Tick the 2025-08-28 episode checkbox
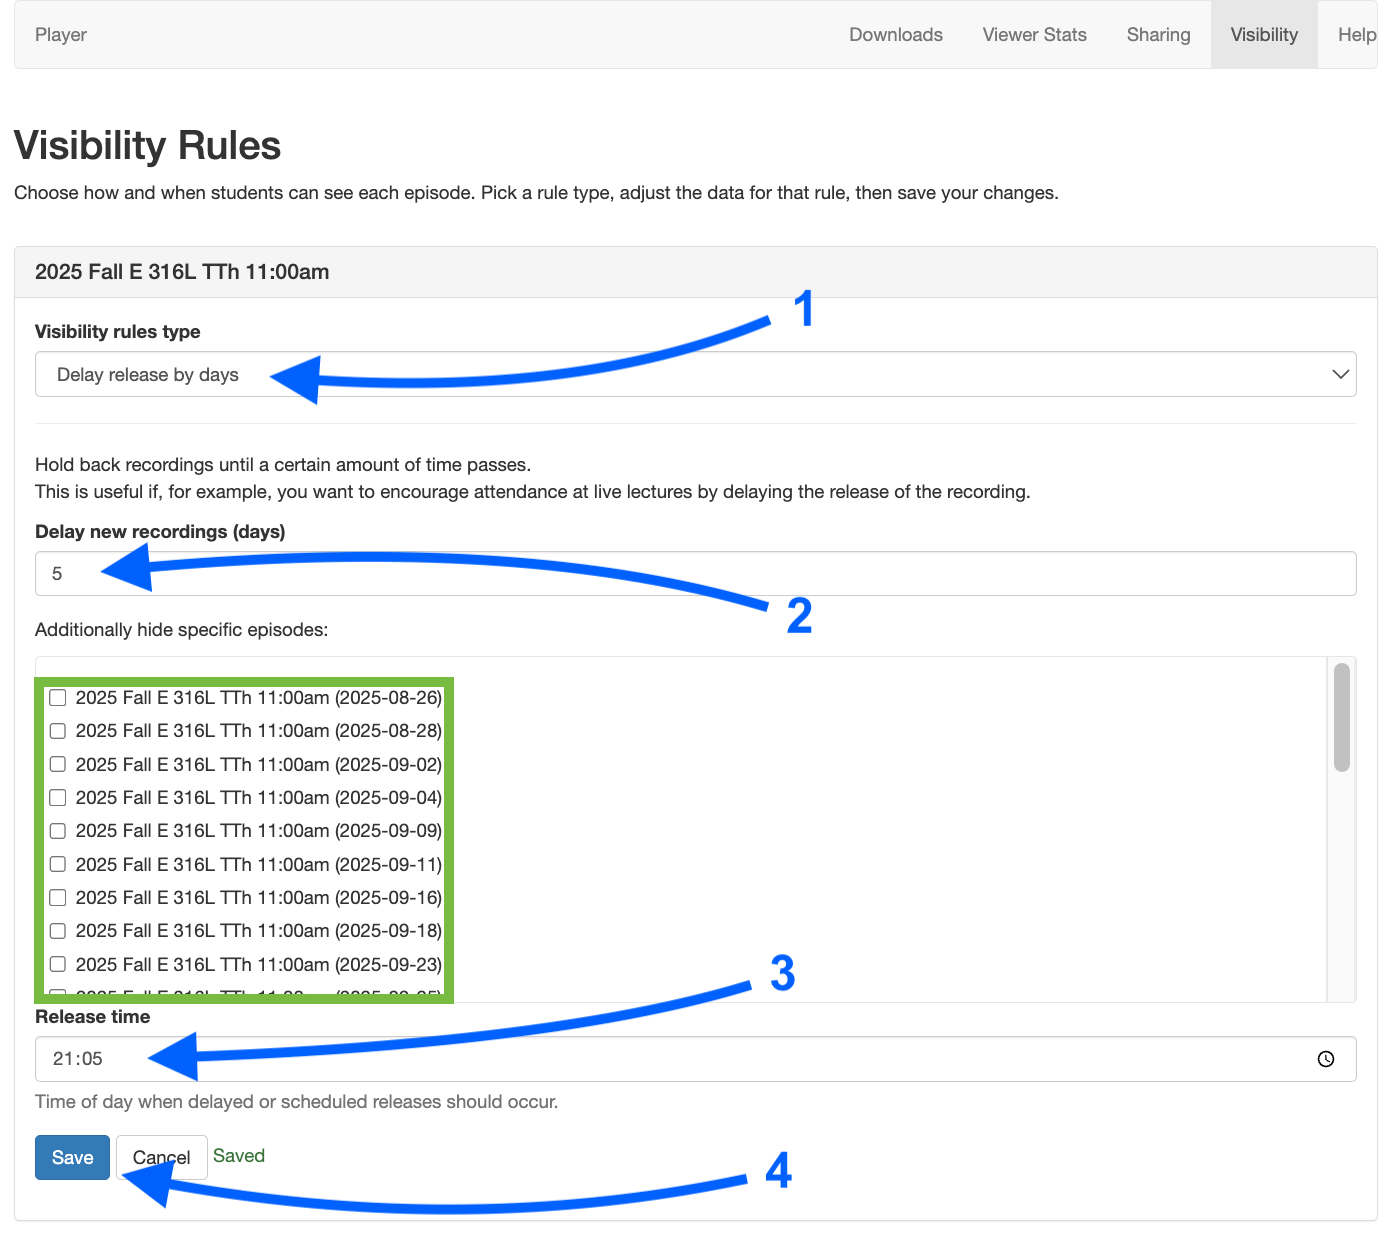This screenshot has width=1392, height=1254. click(58, 731)
